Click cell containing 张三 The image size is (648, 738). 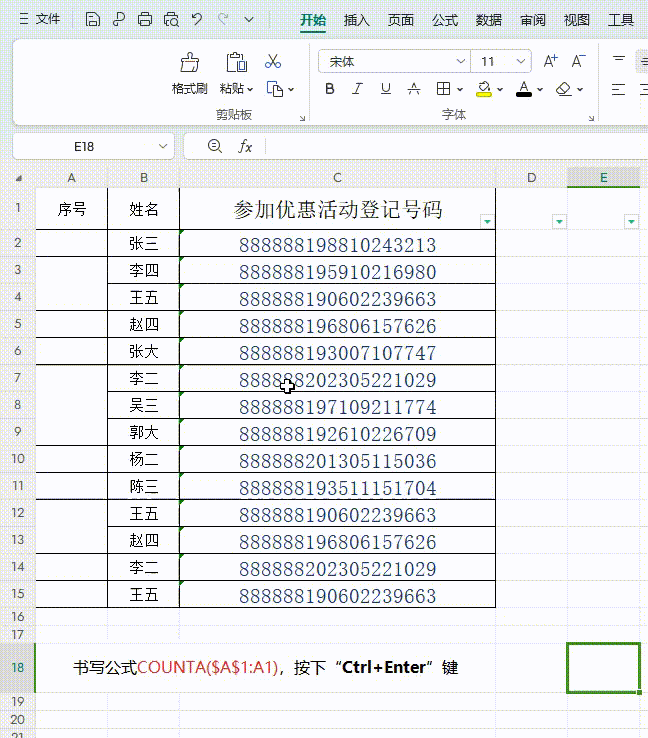pos(144,243)
